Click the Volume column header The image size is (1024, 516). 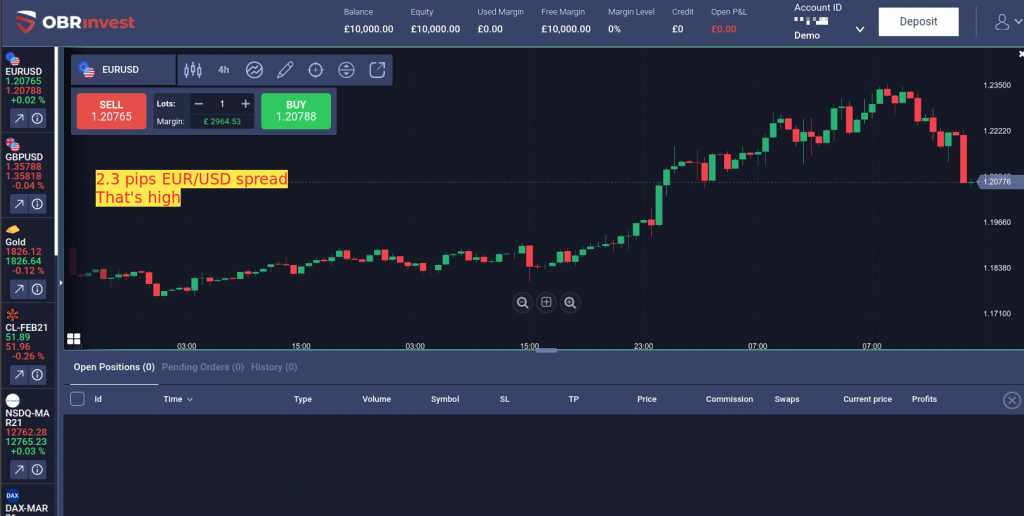(376, 399)
